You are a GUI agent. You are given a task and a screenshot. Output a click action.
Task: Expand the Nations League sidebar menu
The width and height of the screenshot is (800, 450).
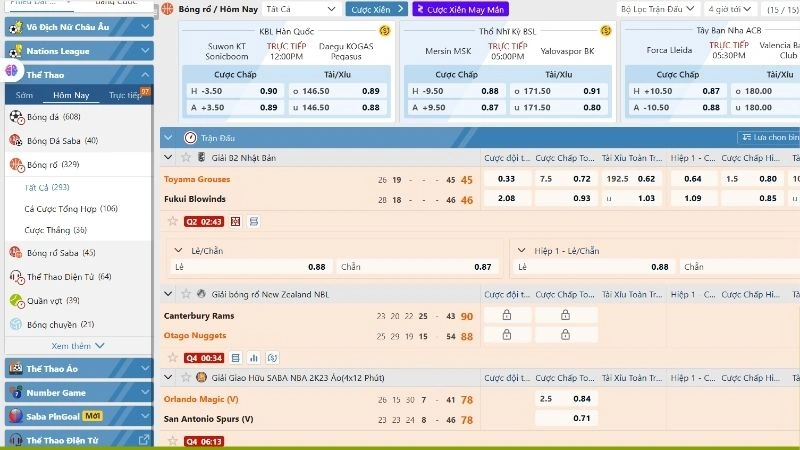79,51
